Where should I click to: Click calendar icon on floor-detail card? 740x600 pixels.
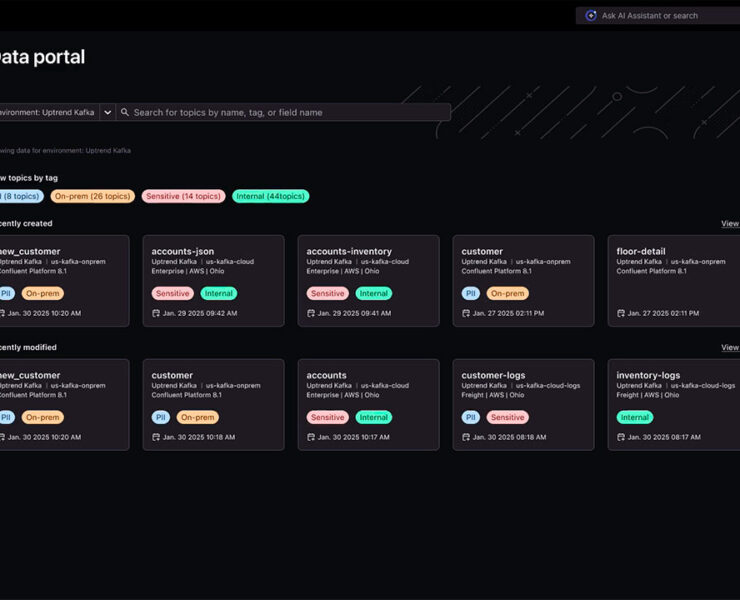click(621, 313)
